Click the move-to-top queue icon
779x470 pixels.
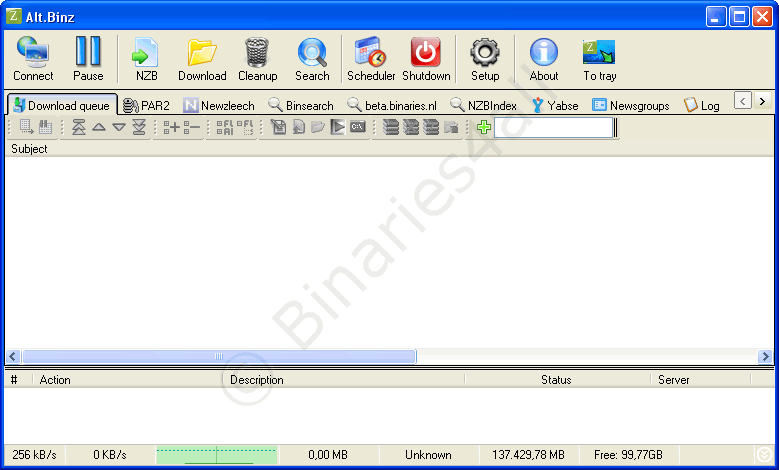(x=78, y=127)
